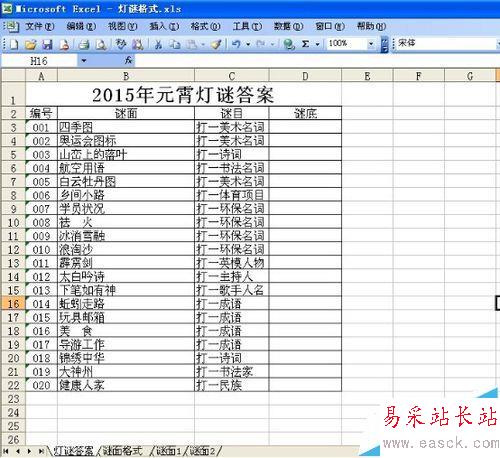Open the 插入 (Insert) menu
Screen dimensions: 500x458
[x=164, y=26]
